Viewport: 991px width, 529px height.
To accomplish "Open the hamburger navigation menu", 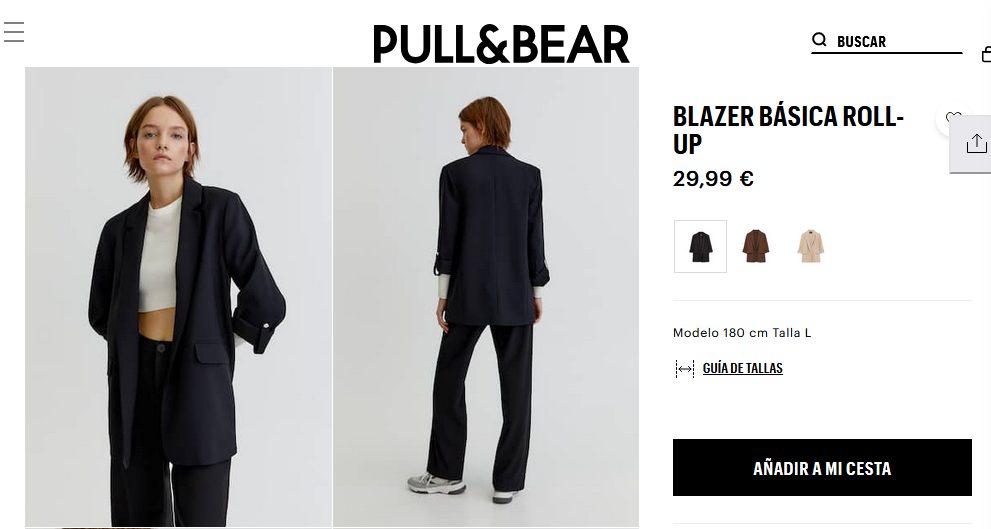I will (x=14, y=32).
